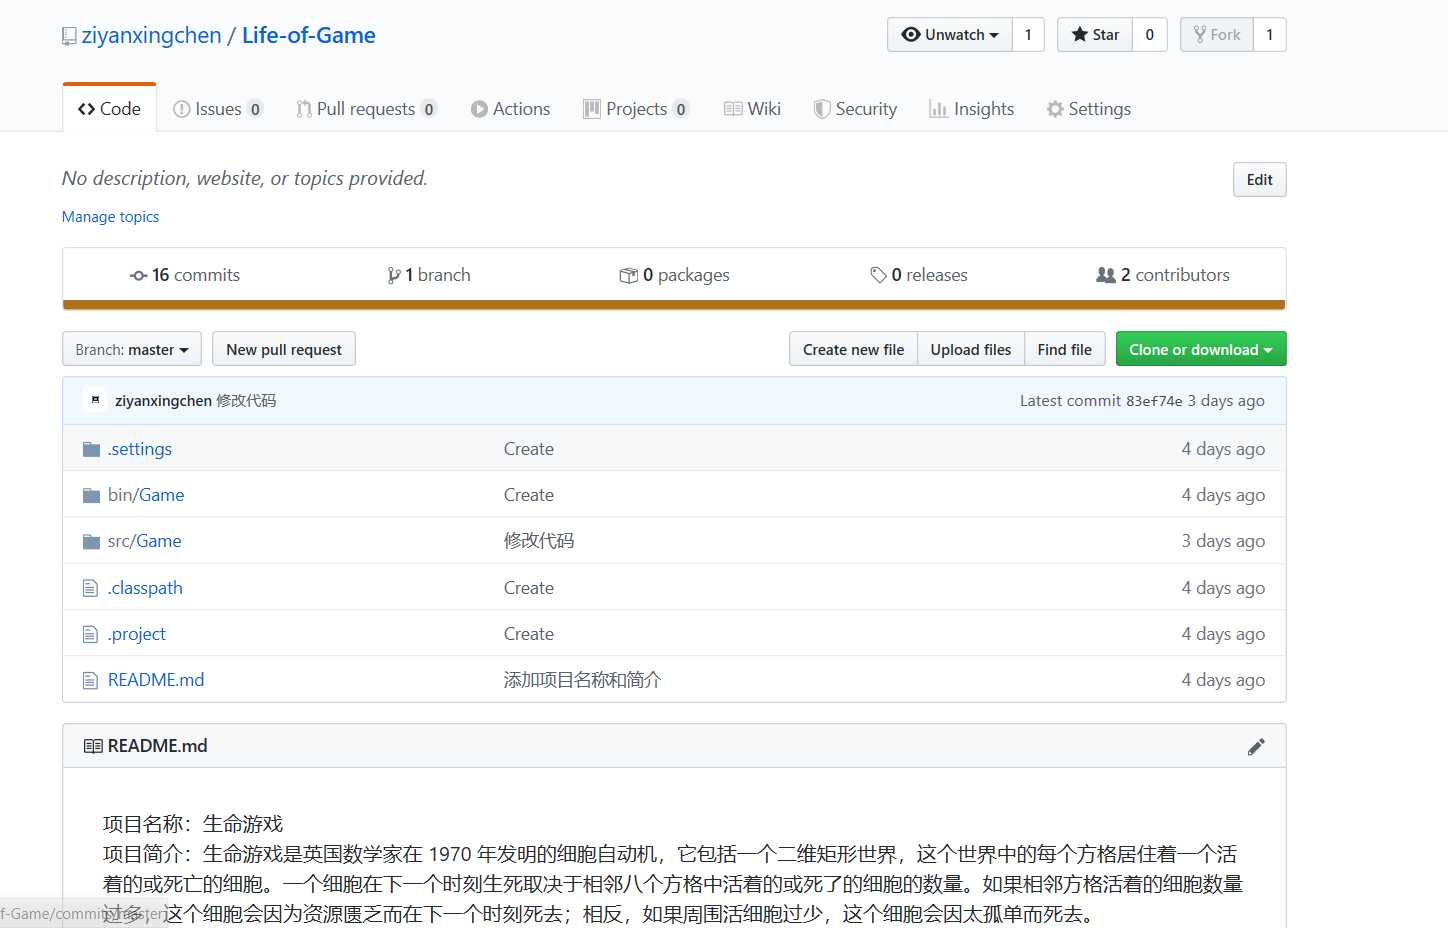Open the 0 packages link
1448x928 pixels.
674,275
